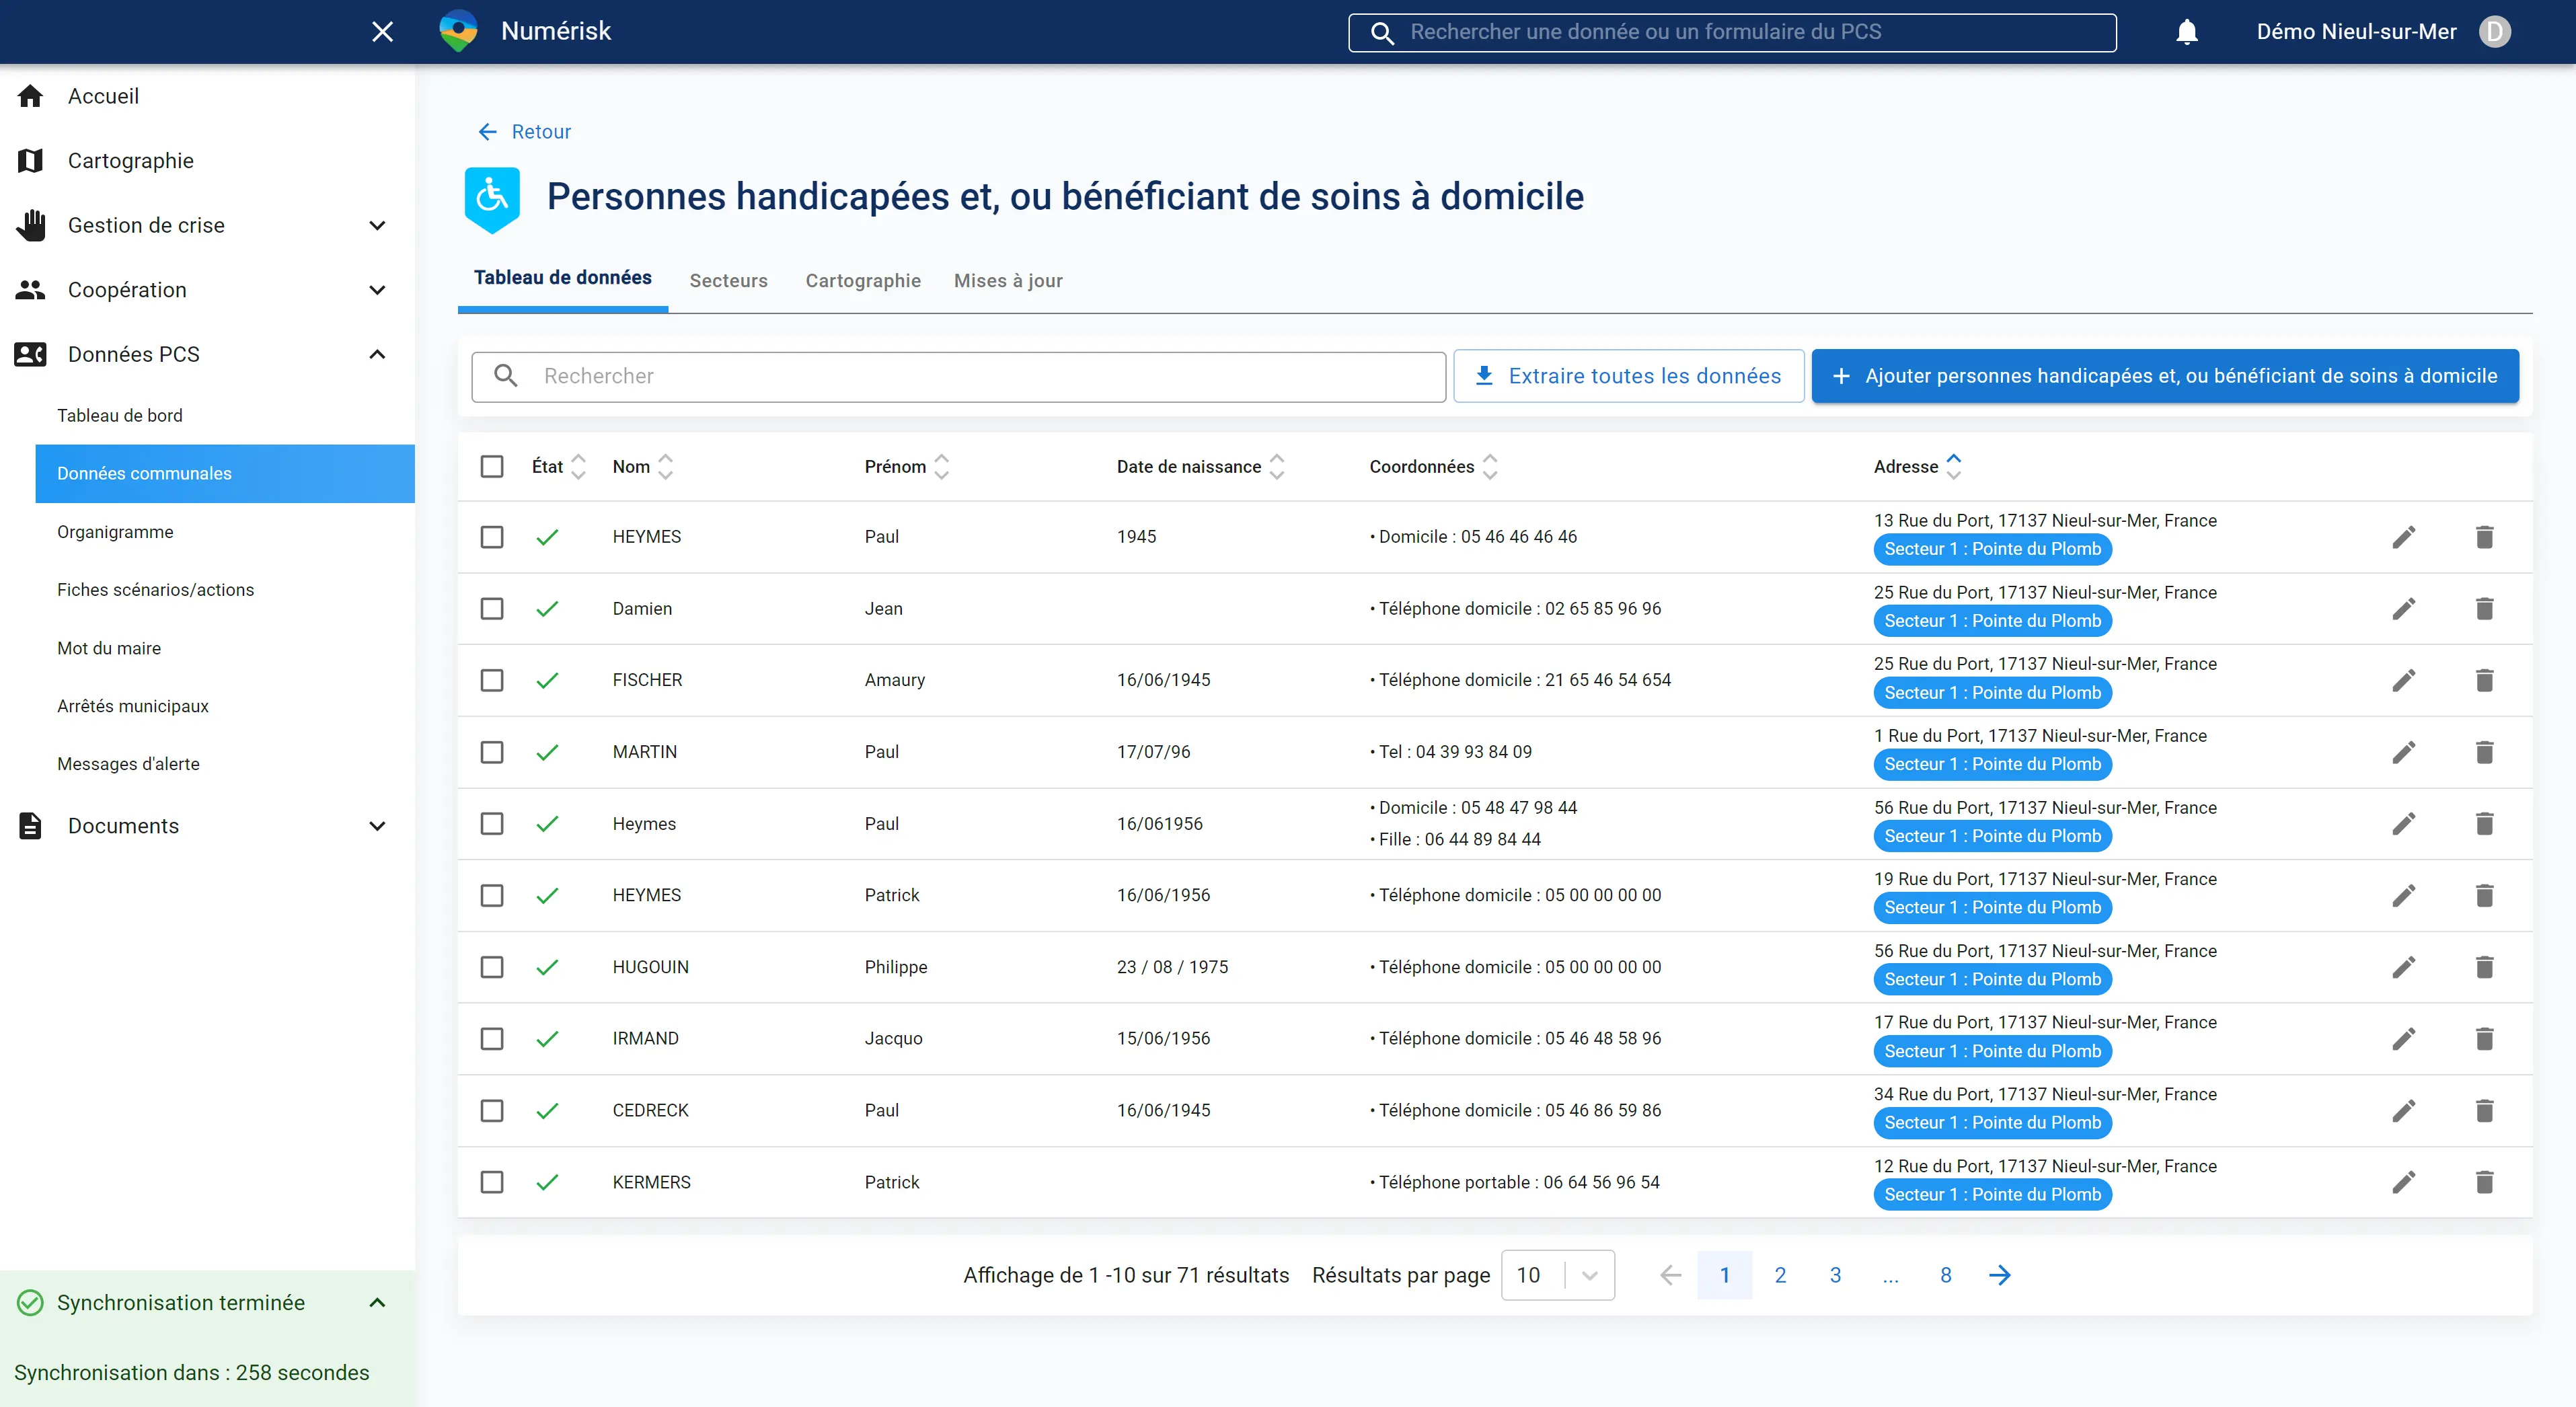Expand the Gestion de crise chevron
Viewport: 2576px width, 1407px height.
coord(377,225)
